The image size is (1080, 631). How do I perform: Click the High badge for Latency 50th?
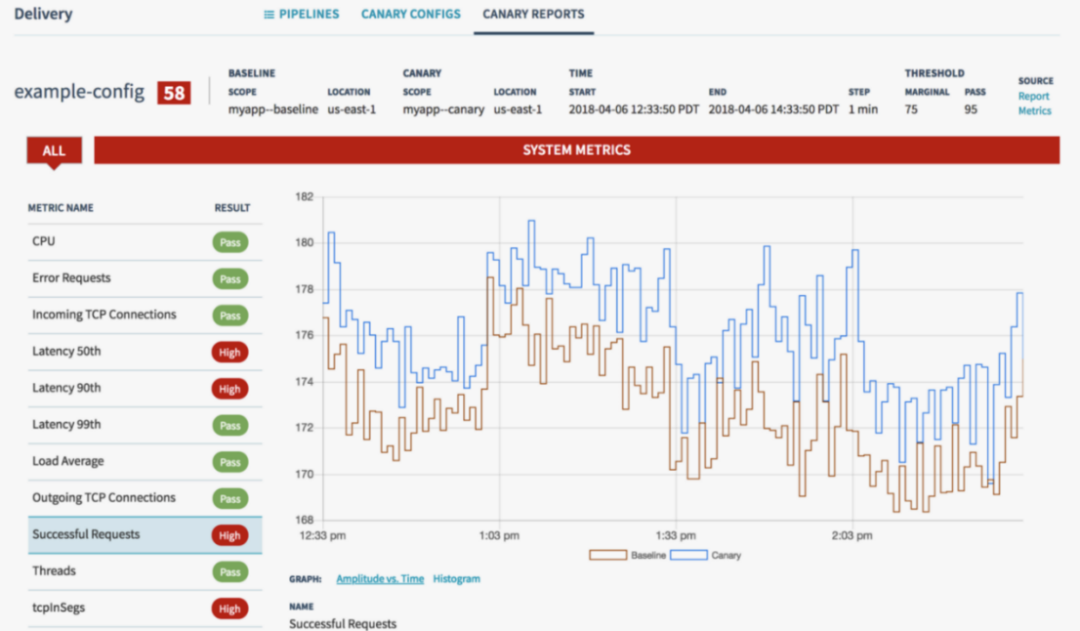229,352
